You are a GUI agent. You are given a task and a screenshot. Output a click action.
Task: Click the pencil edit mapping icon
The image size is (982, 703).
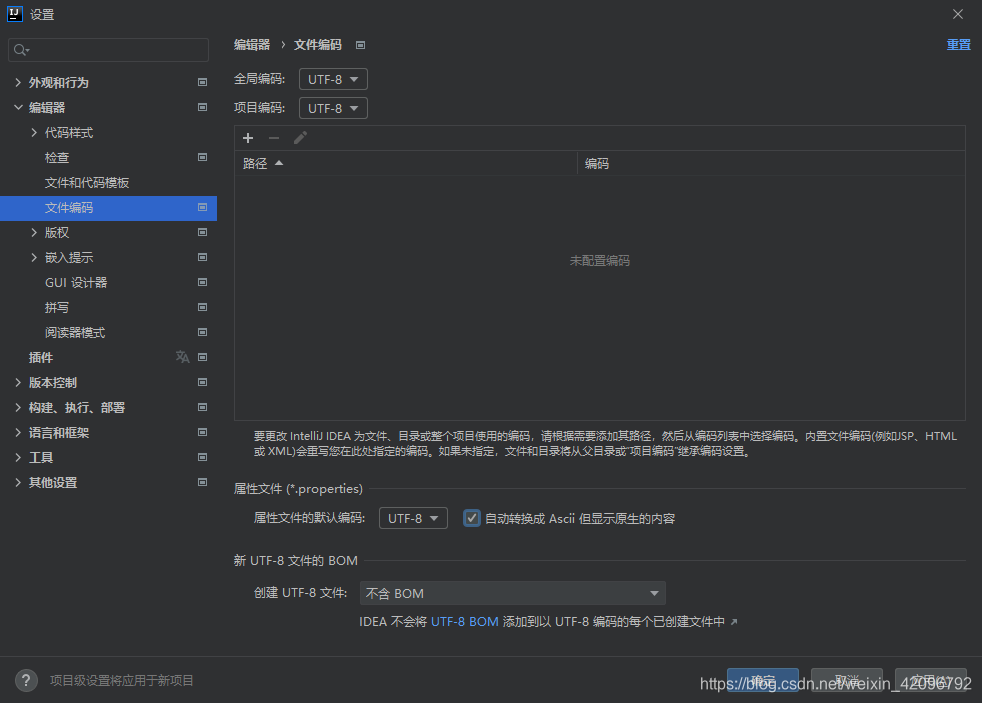300,138
